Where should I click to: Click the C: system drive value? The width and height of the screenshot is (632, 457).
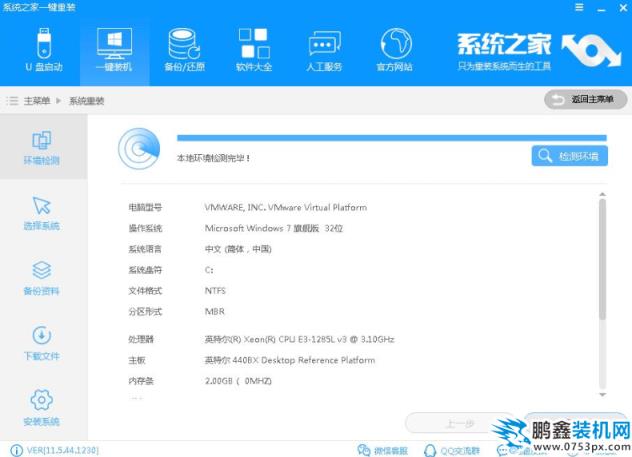tap(209, 270)
